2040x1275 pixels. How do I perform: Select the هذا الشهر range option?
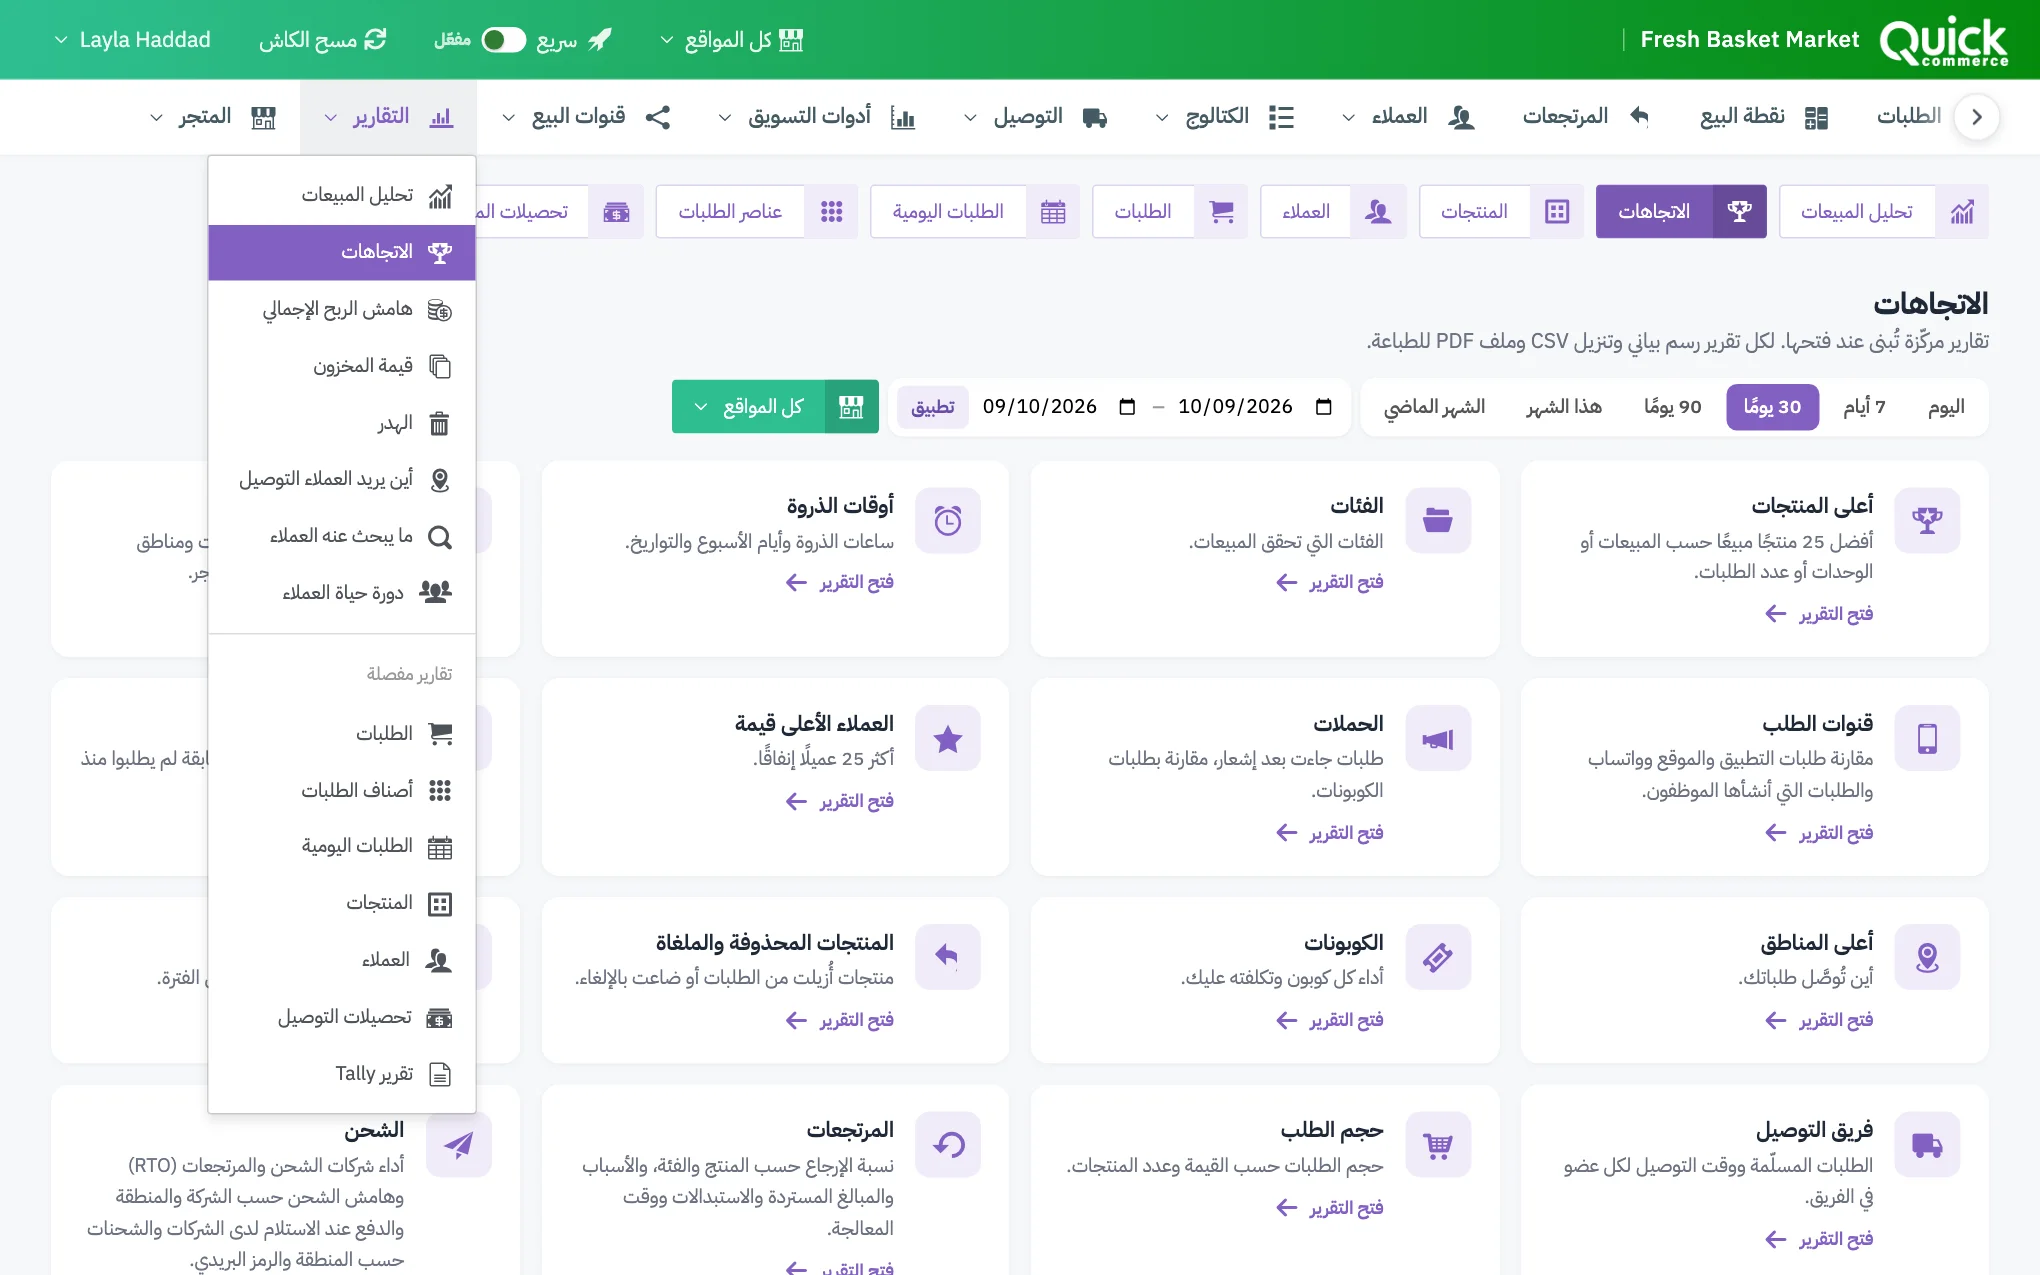pos(1564,407)
